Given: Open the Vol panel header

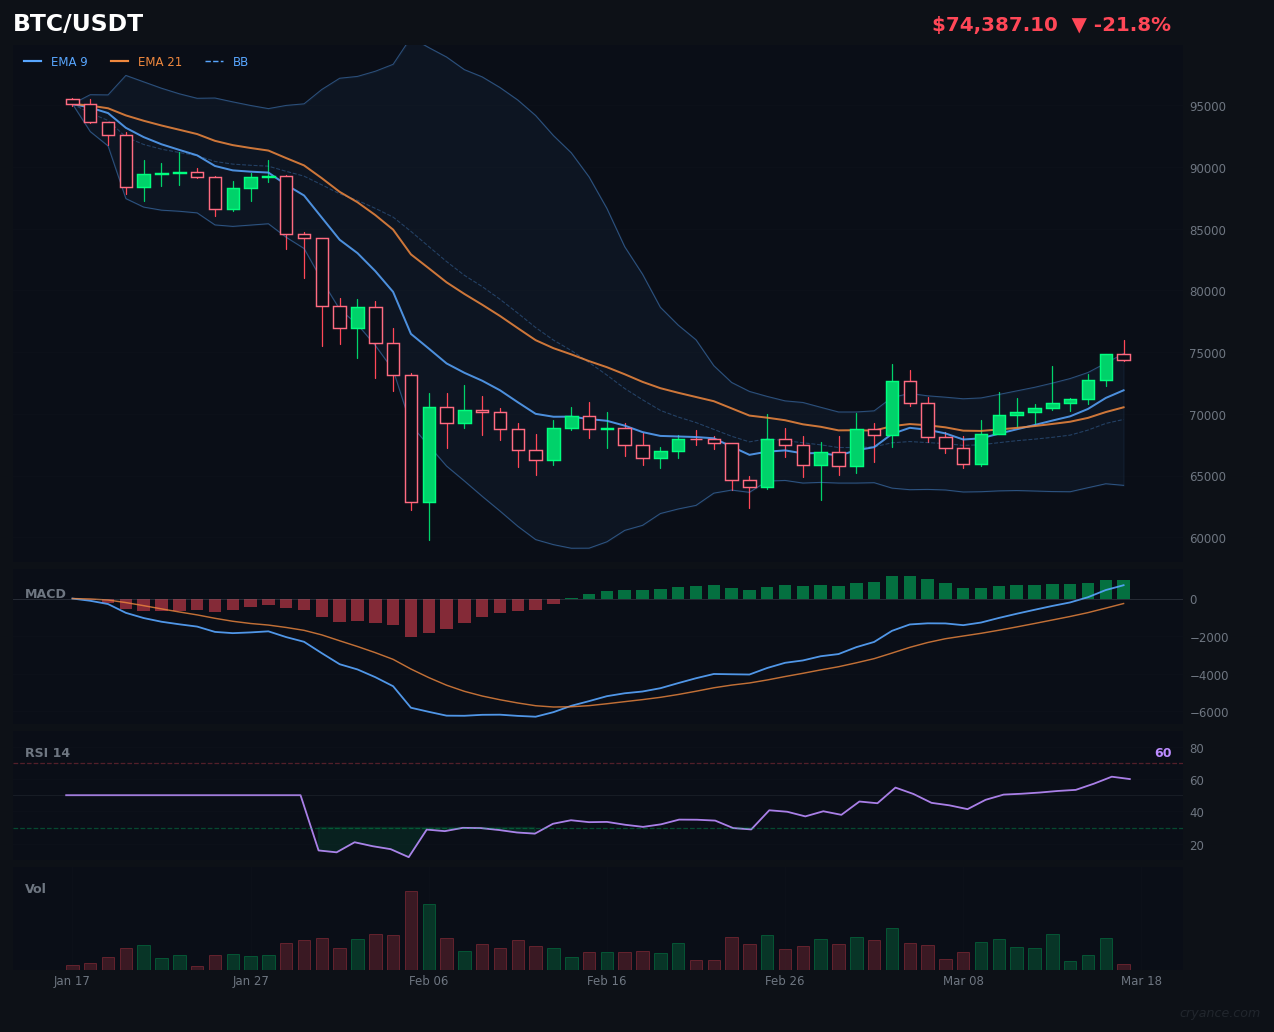Looking at the screenshot, I should pos(33,888).
